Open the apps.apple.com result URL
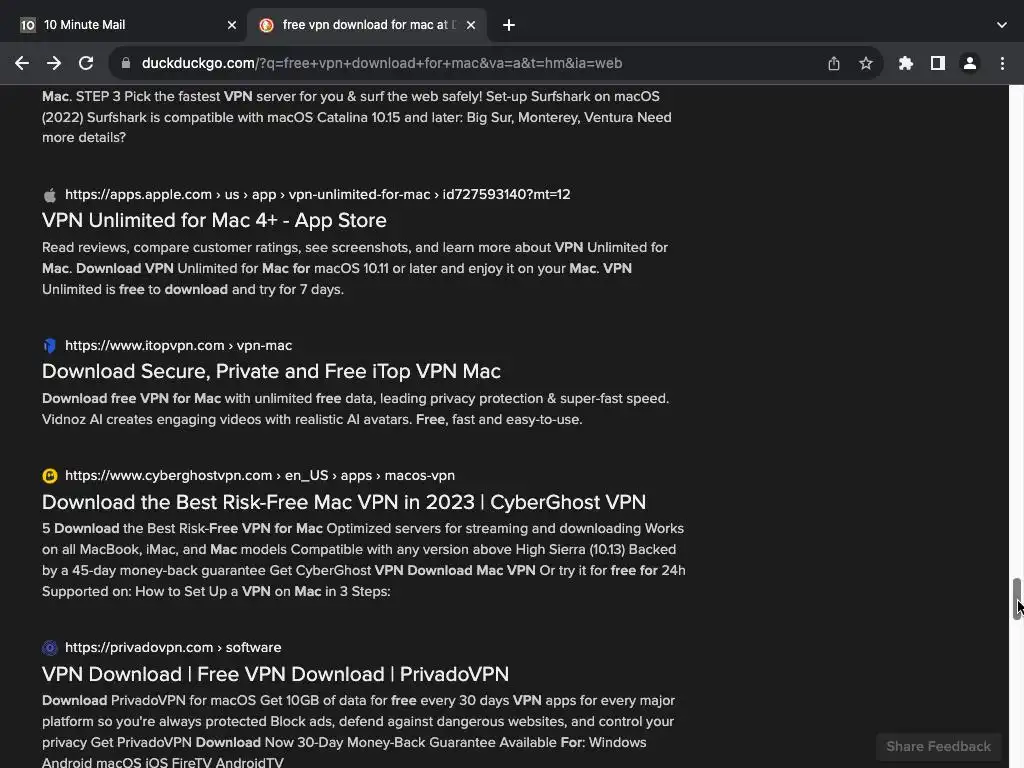Screen dimensions: 1024x768 [x=317, y=195]
